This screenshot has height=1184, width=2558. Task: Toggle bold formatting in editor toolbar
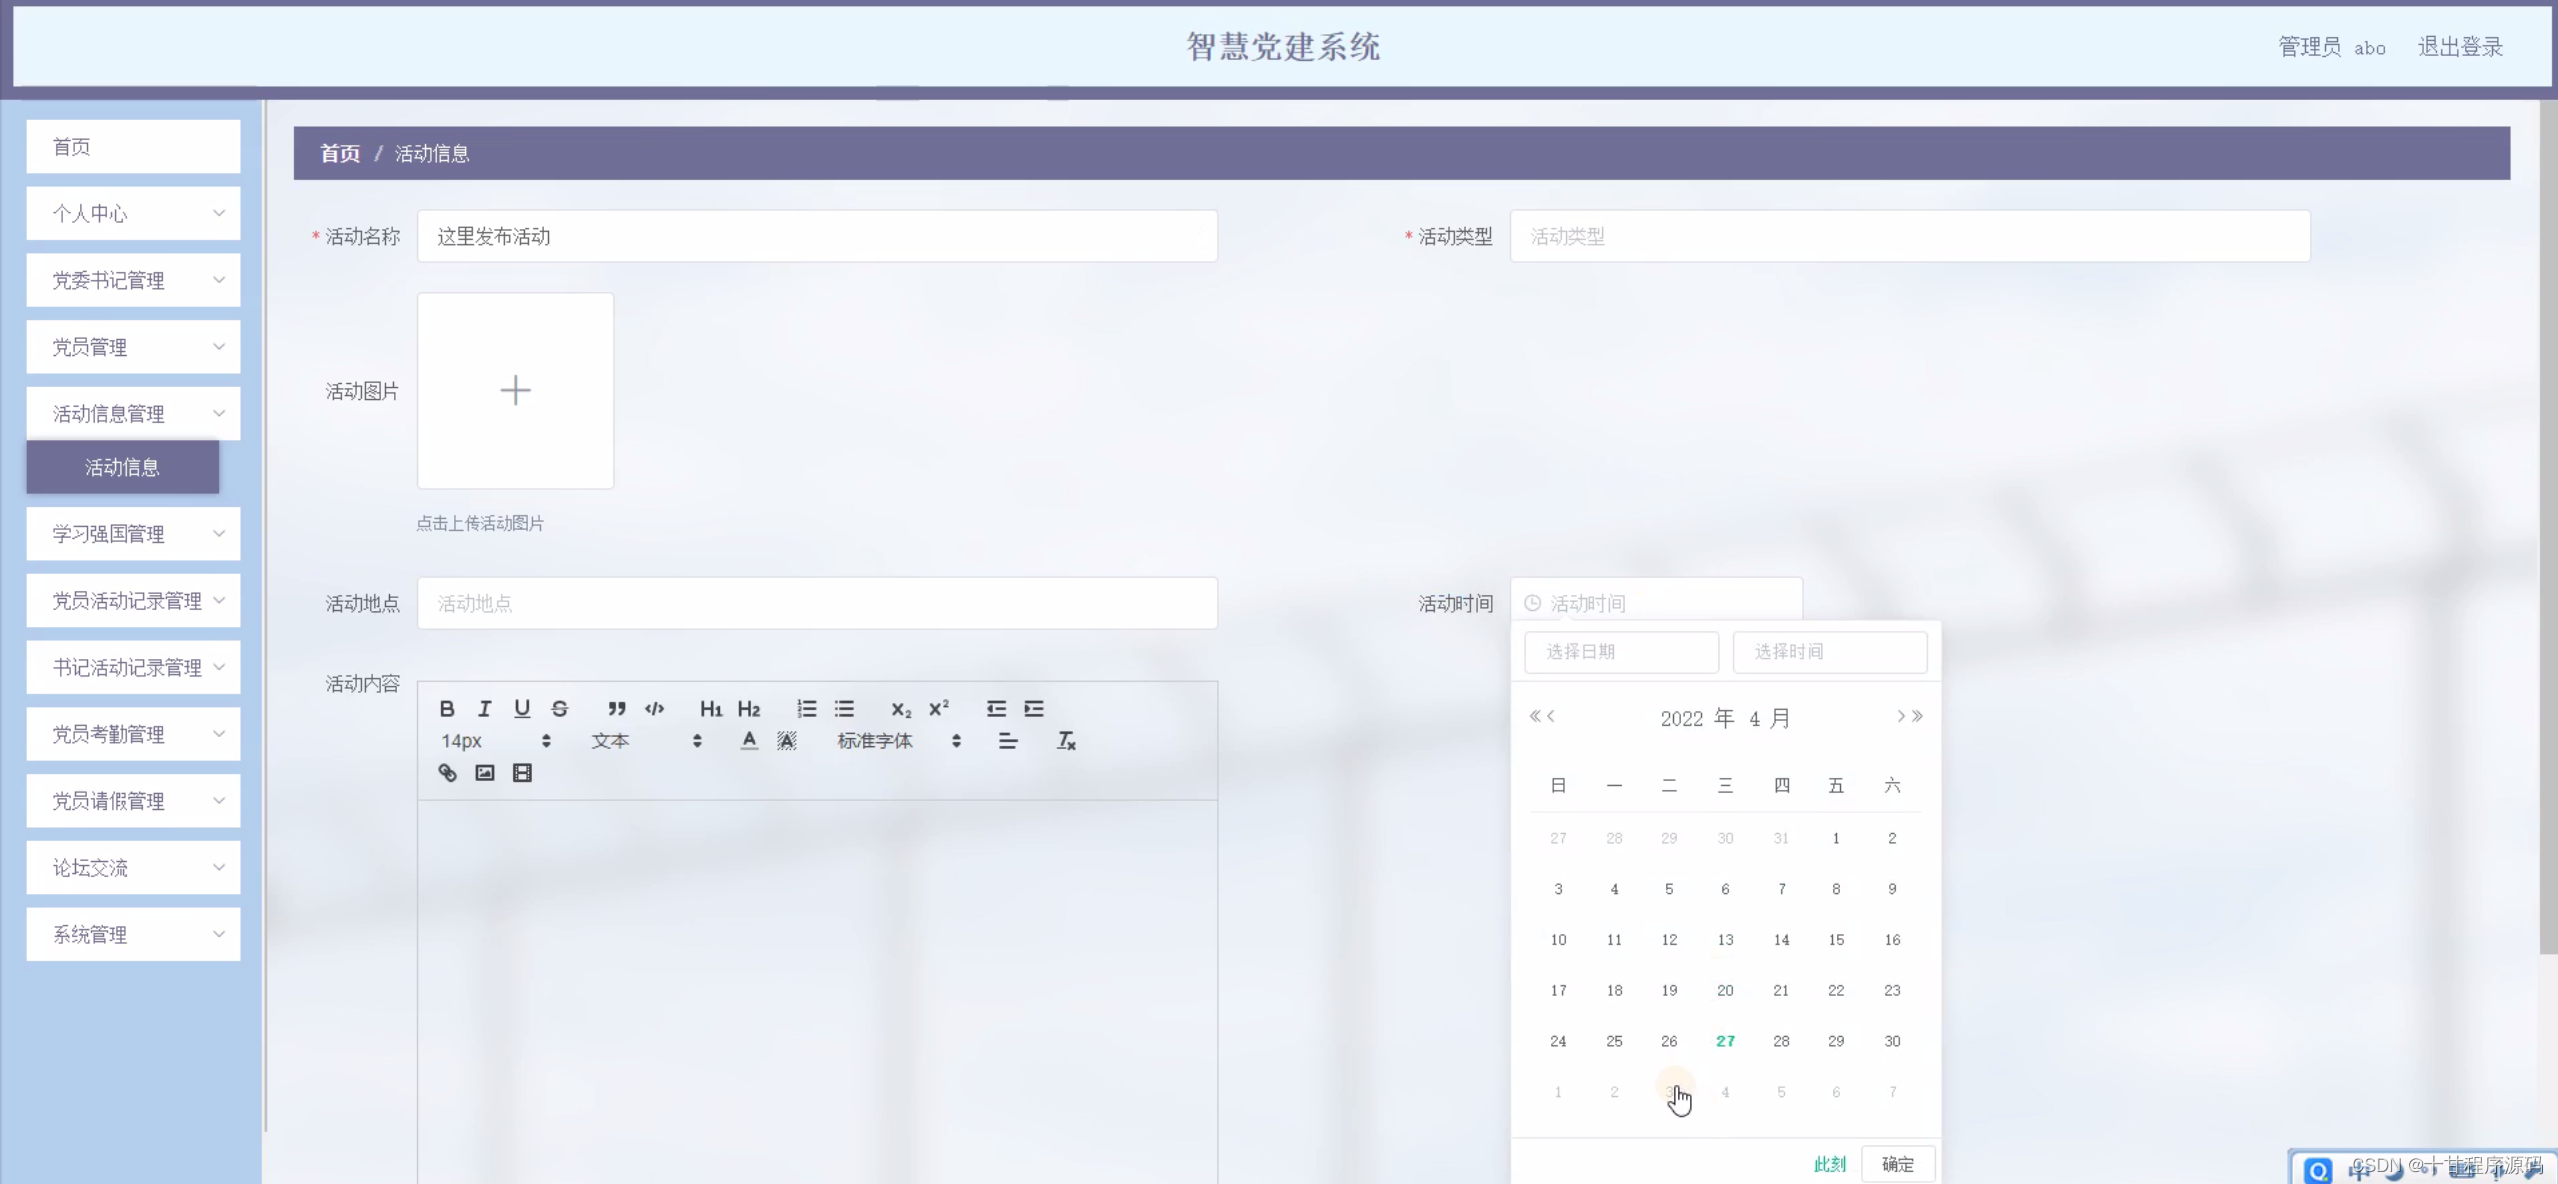[x=447, y=708]
